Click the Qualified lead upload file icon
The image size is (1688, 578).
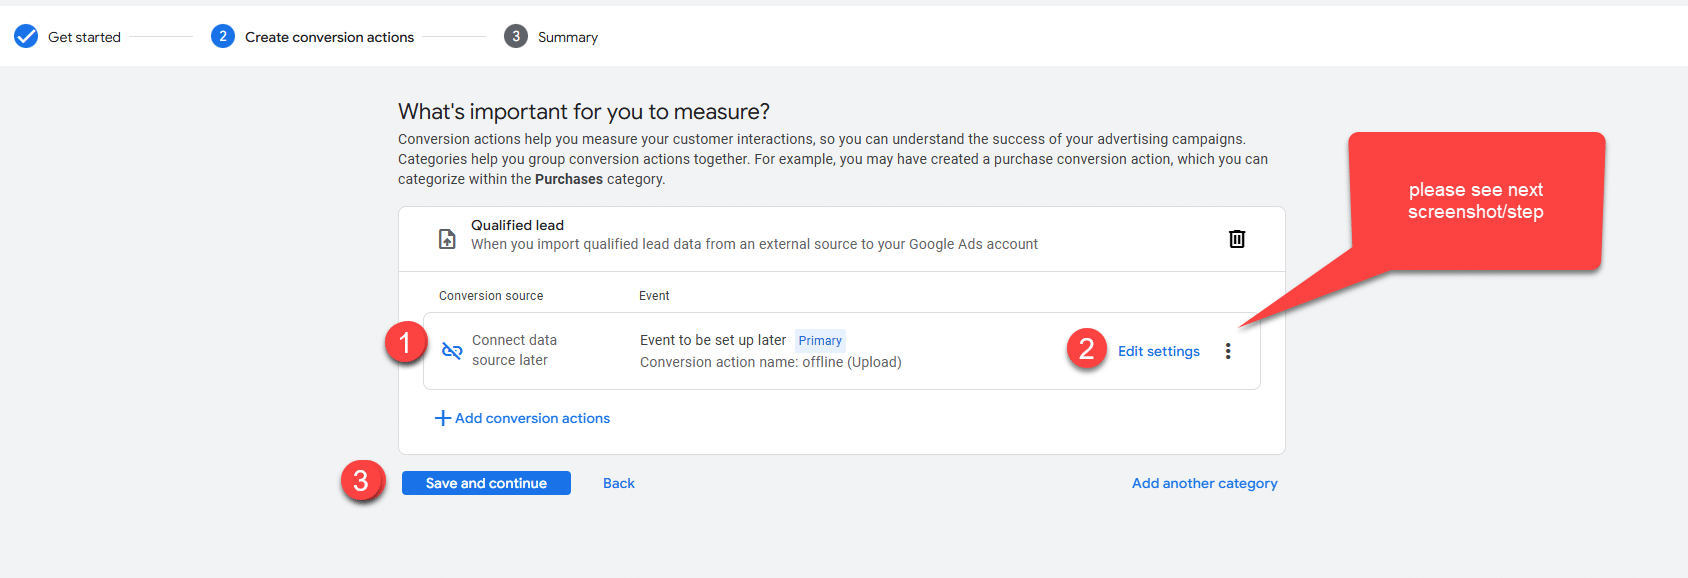pyautogui.click(x=447, y=239)
